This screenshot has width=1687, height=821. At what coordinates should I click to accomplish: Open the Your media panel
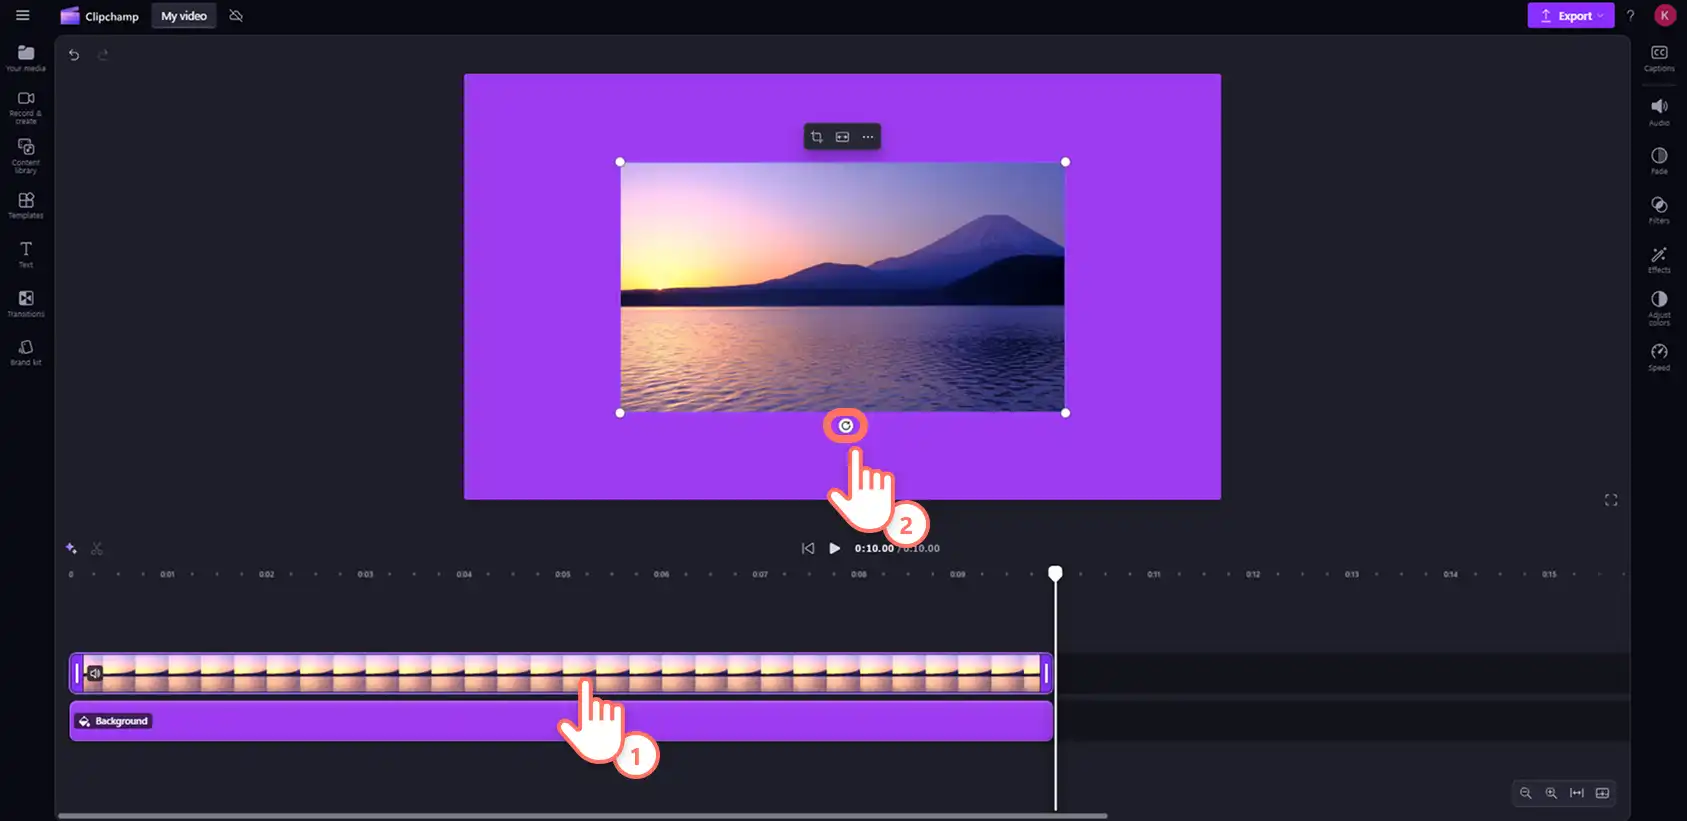tap(26, 58)
